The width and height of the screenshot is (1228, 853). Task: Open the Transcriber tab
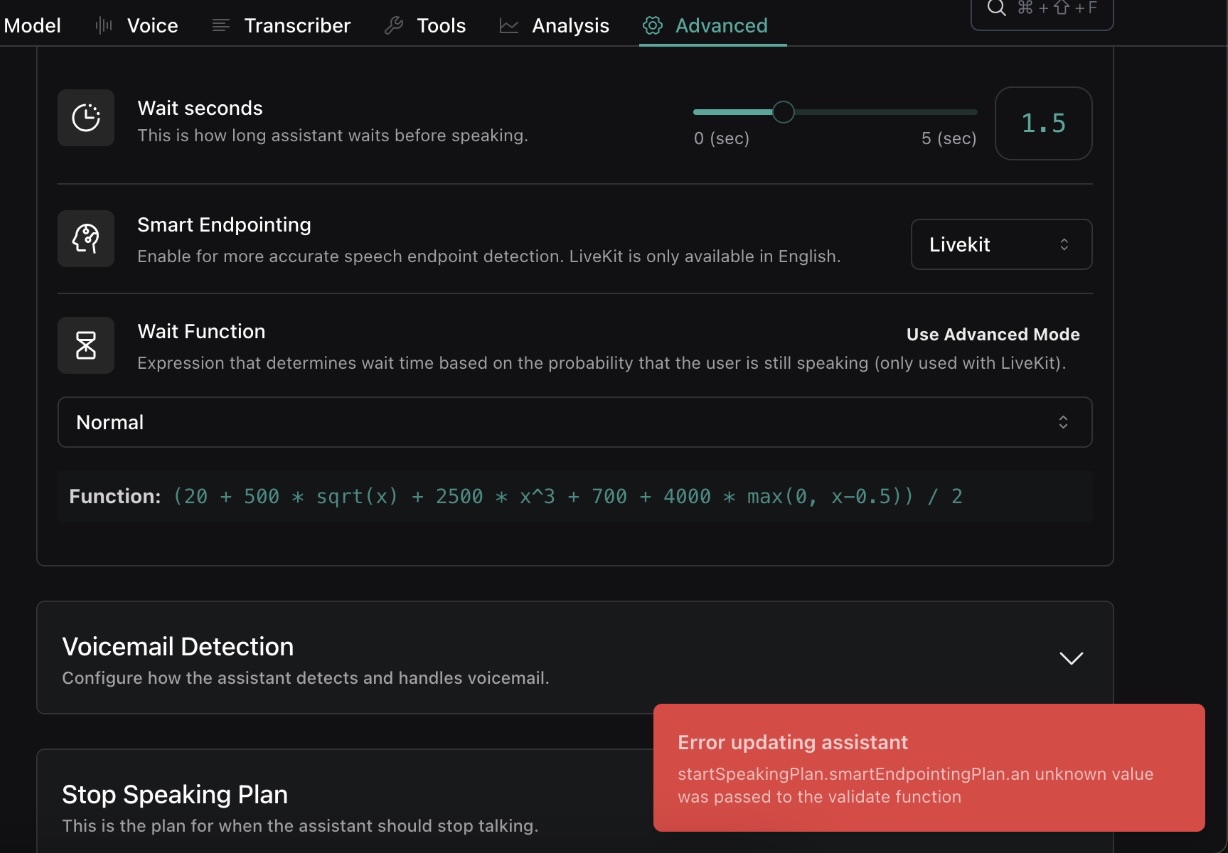(297, 26)
